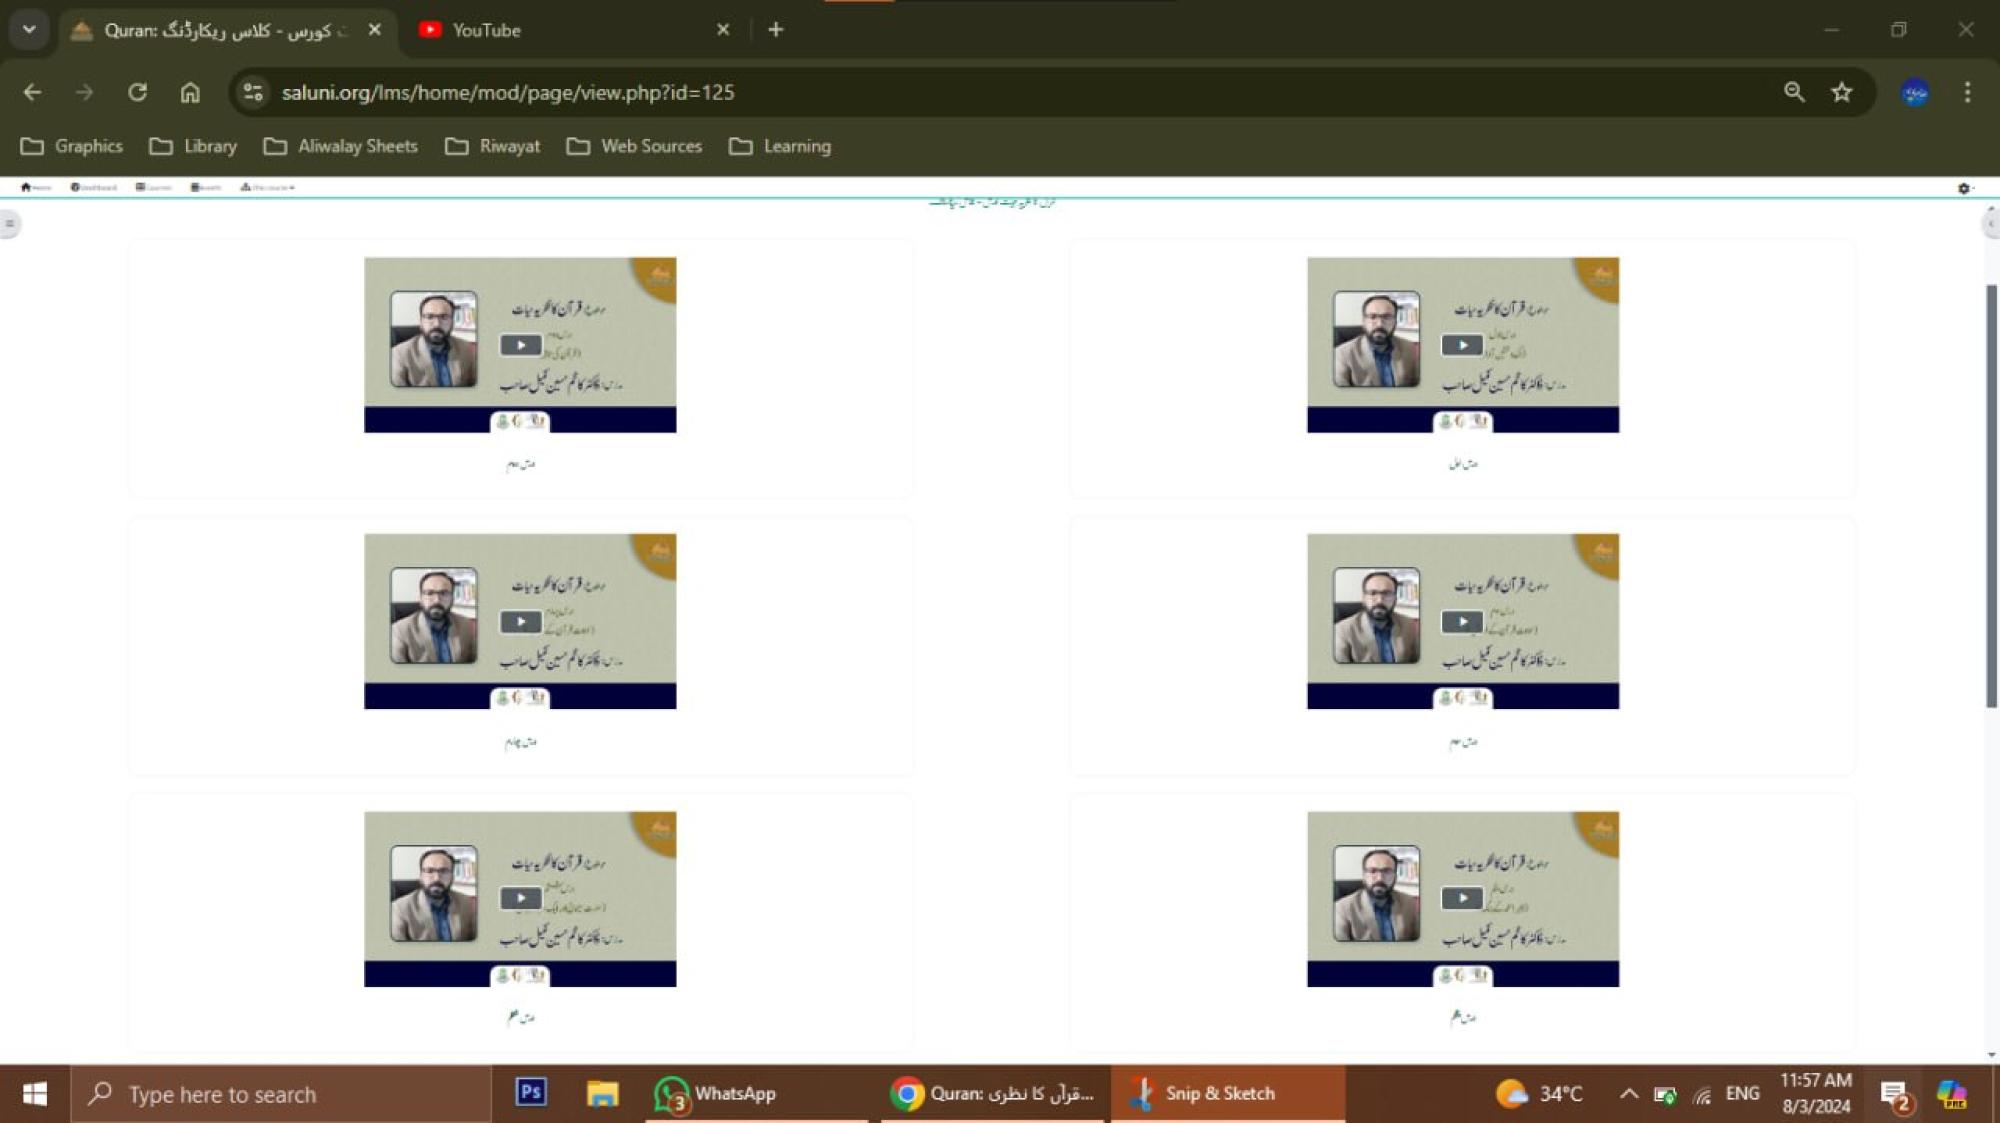Expand the tab search dropdown arrow
2000x1123 pixels.
point(29,29)
